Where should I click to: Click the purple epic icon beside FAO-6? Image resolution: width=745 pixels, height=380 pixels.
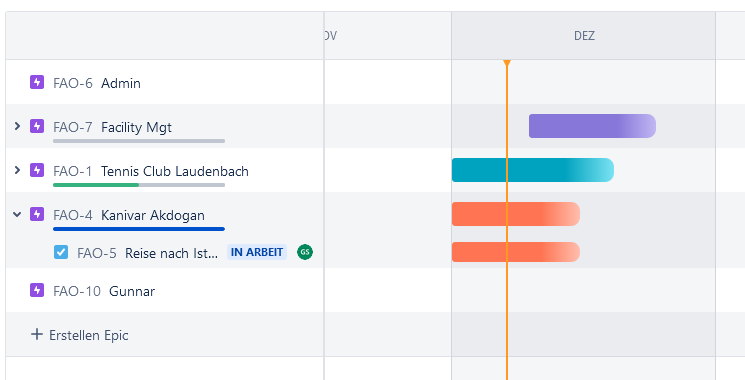coord(37,82)
